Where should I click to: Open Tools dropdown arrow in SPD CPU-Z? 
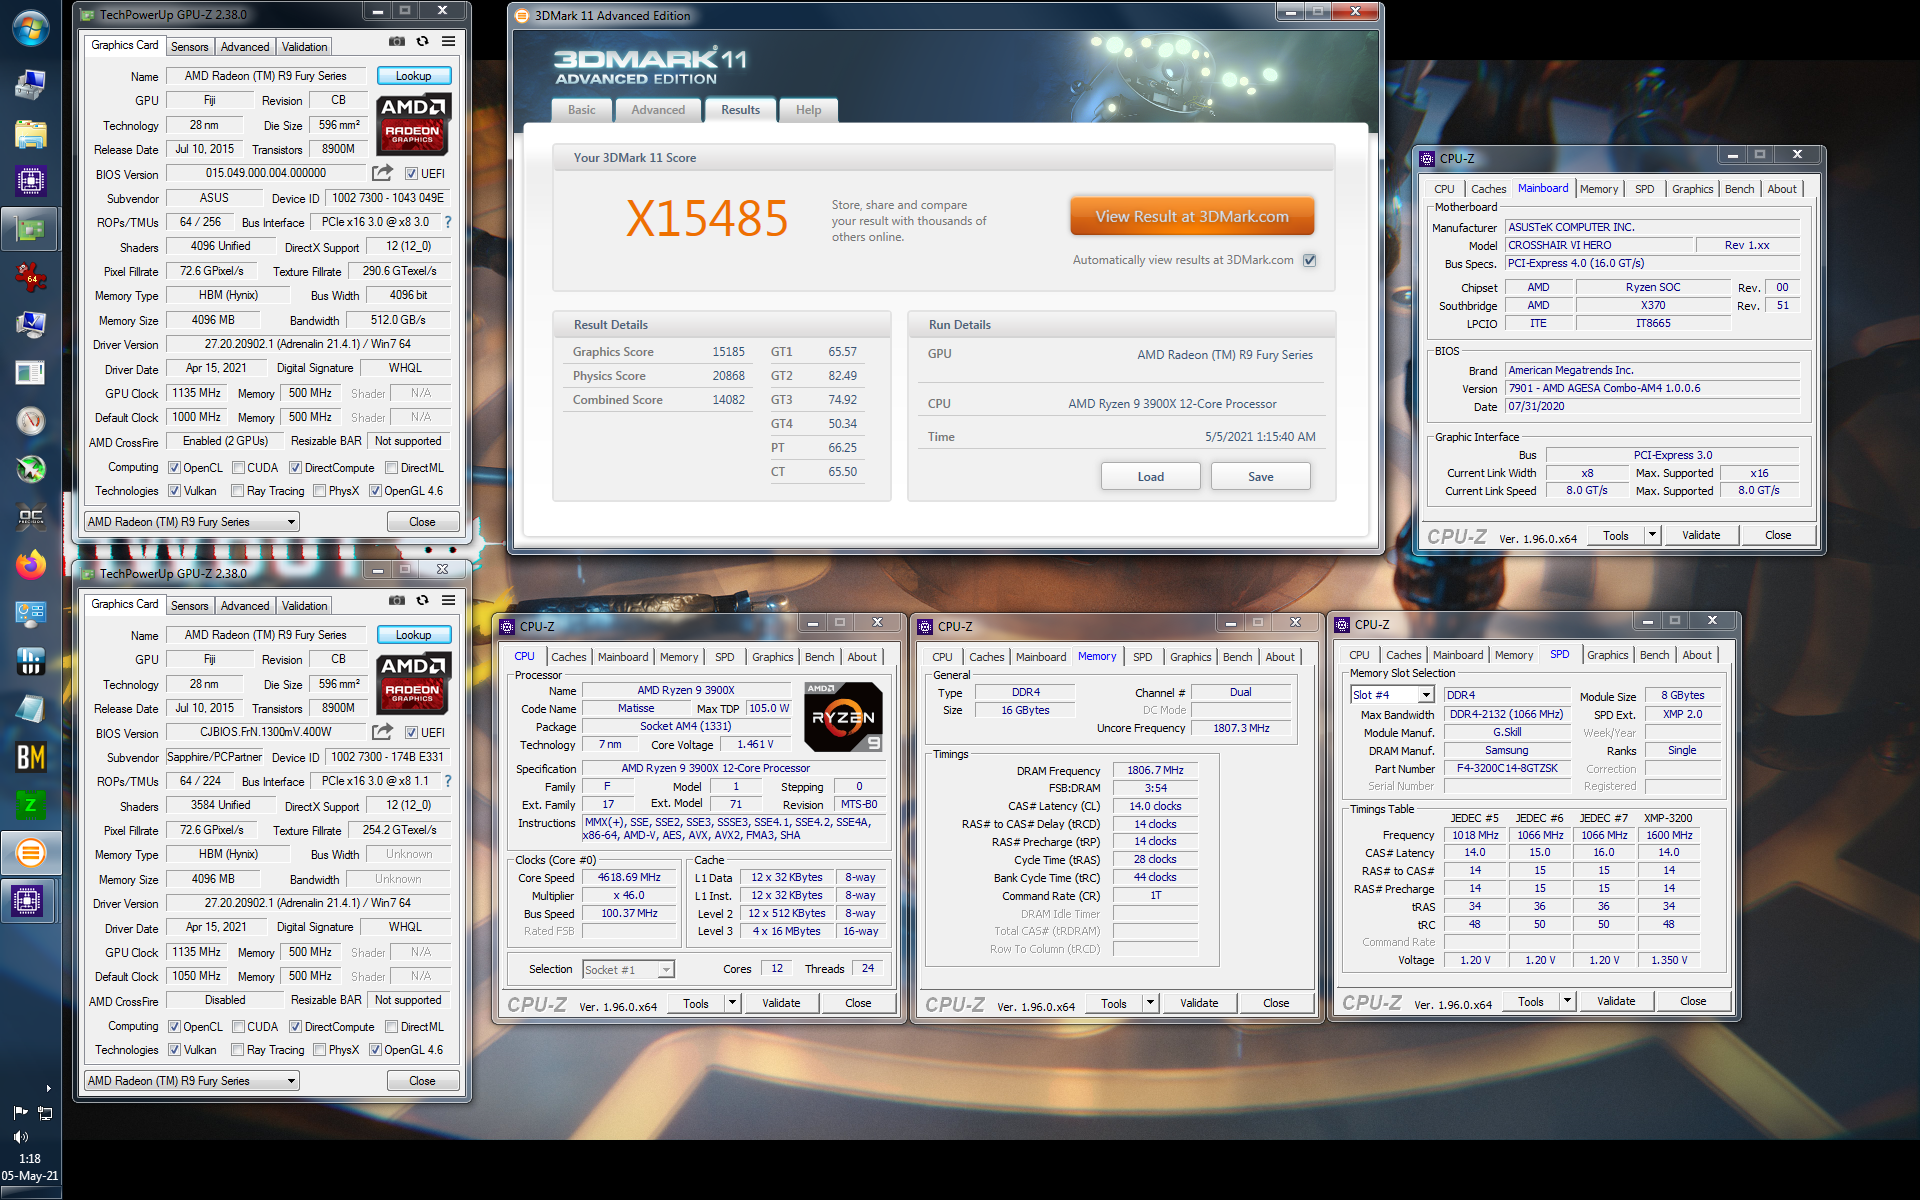point(1567,1001)
